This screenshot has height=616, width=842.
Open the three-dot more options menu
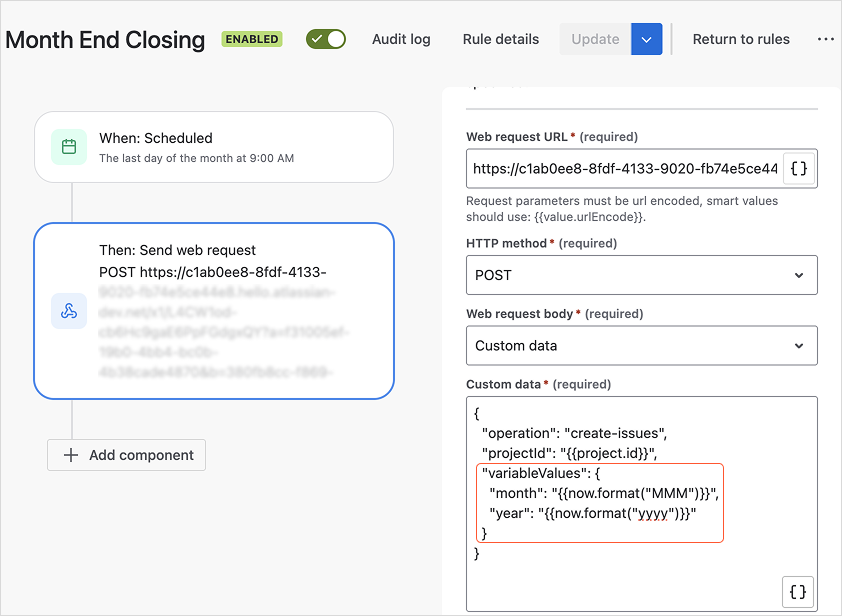click(x=825, y=39)
